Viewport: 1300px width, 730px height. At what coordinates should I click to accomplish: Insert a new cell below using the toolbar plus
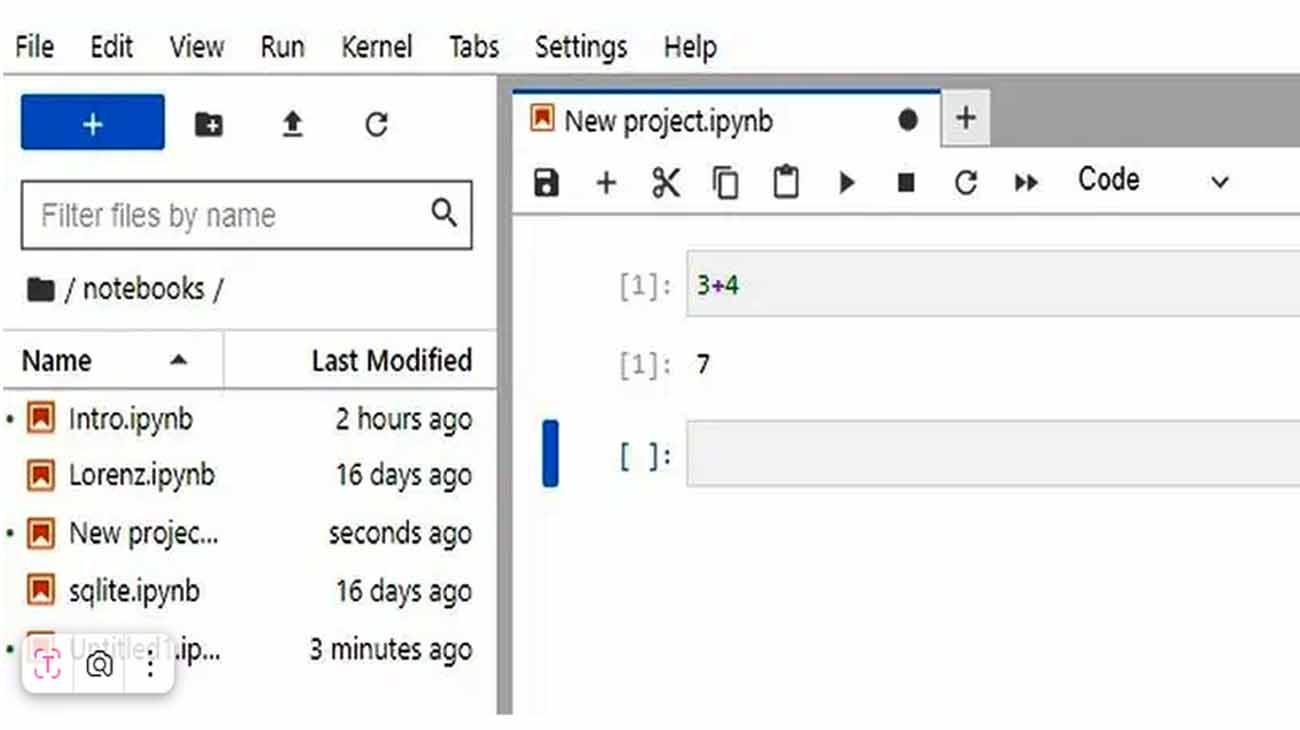tap(606, 182)
